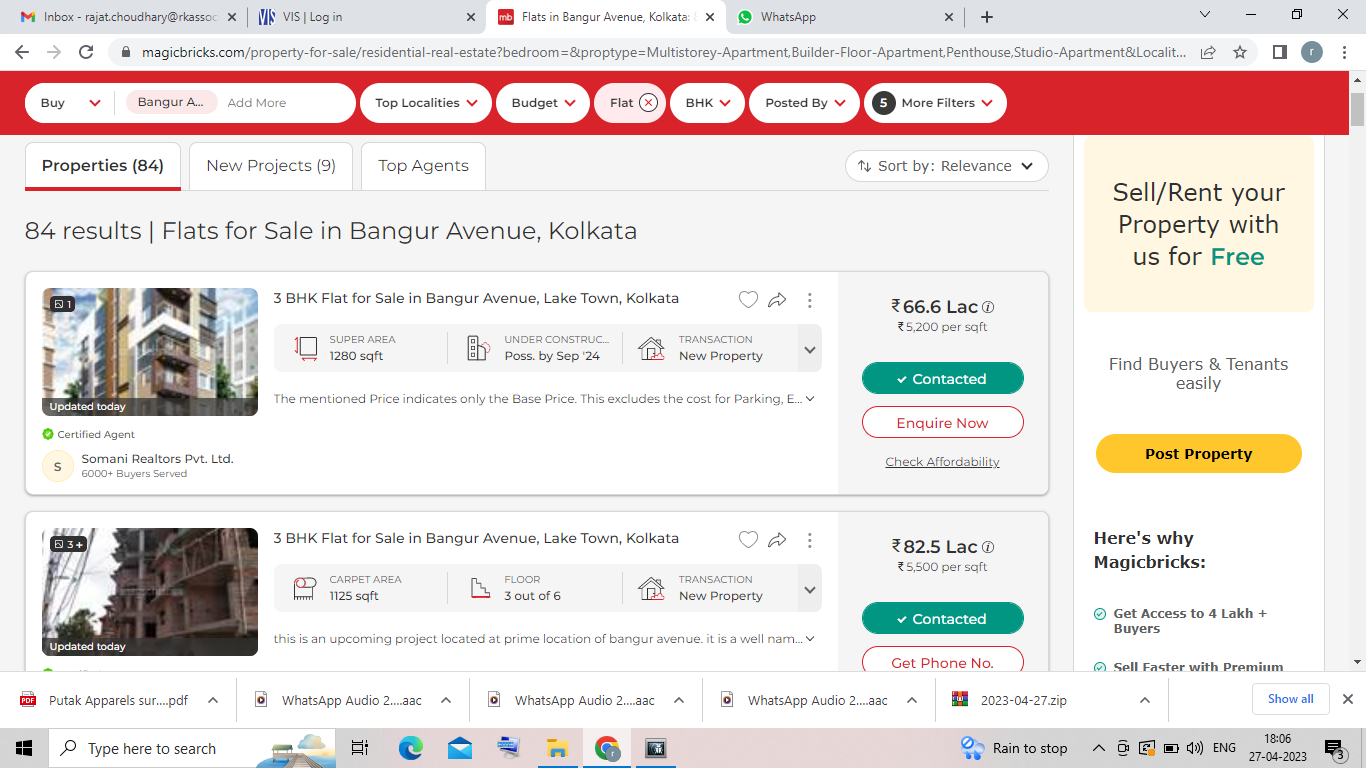Open File Explorer from taskbar

[557, 748]
